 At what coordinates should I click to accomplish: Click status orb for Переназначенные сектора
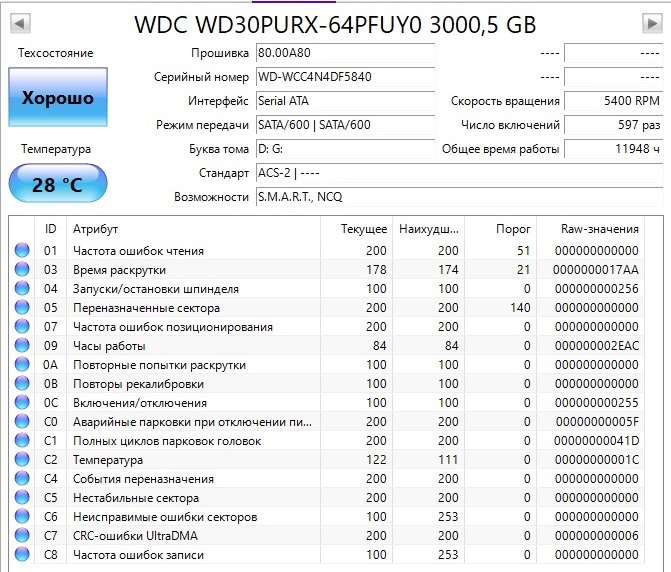click(22, 308)
